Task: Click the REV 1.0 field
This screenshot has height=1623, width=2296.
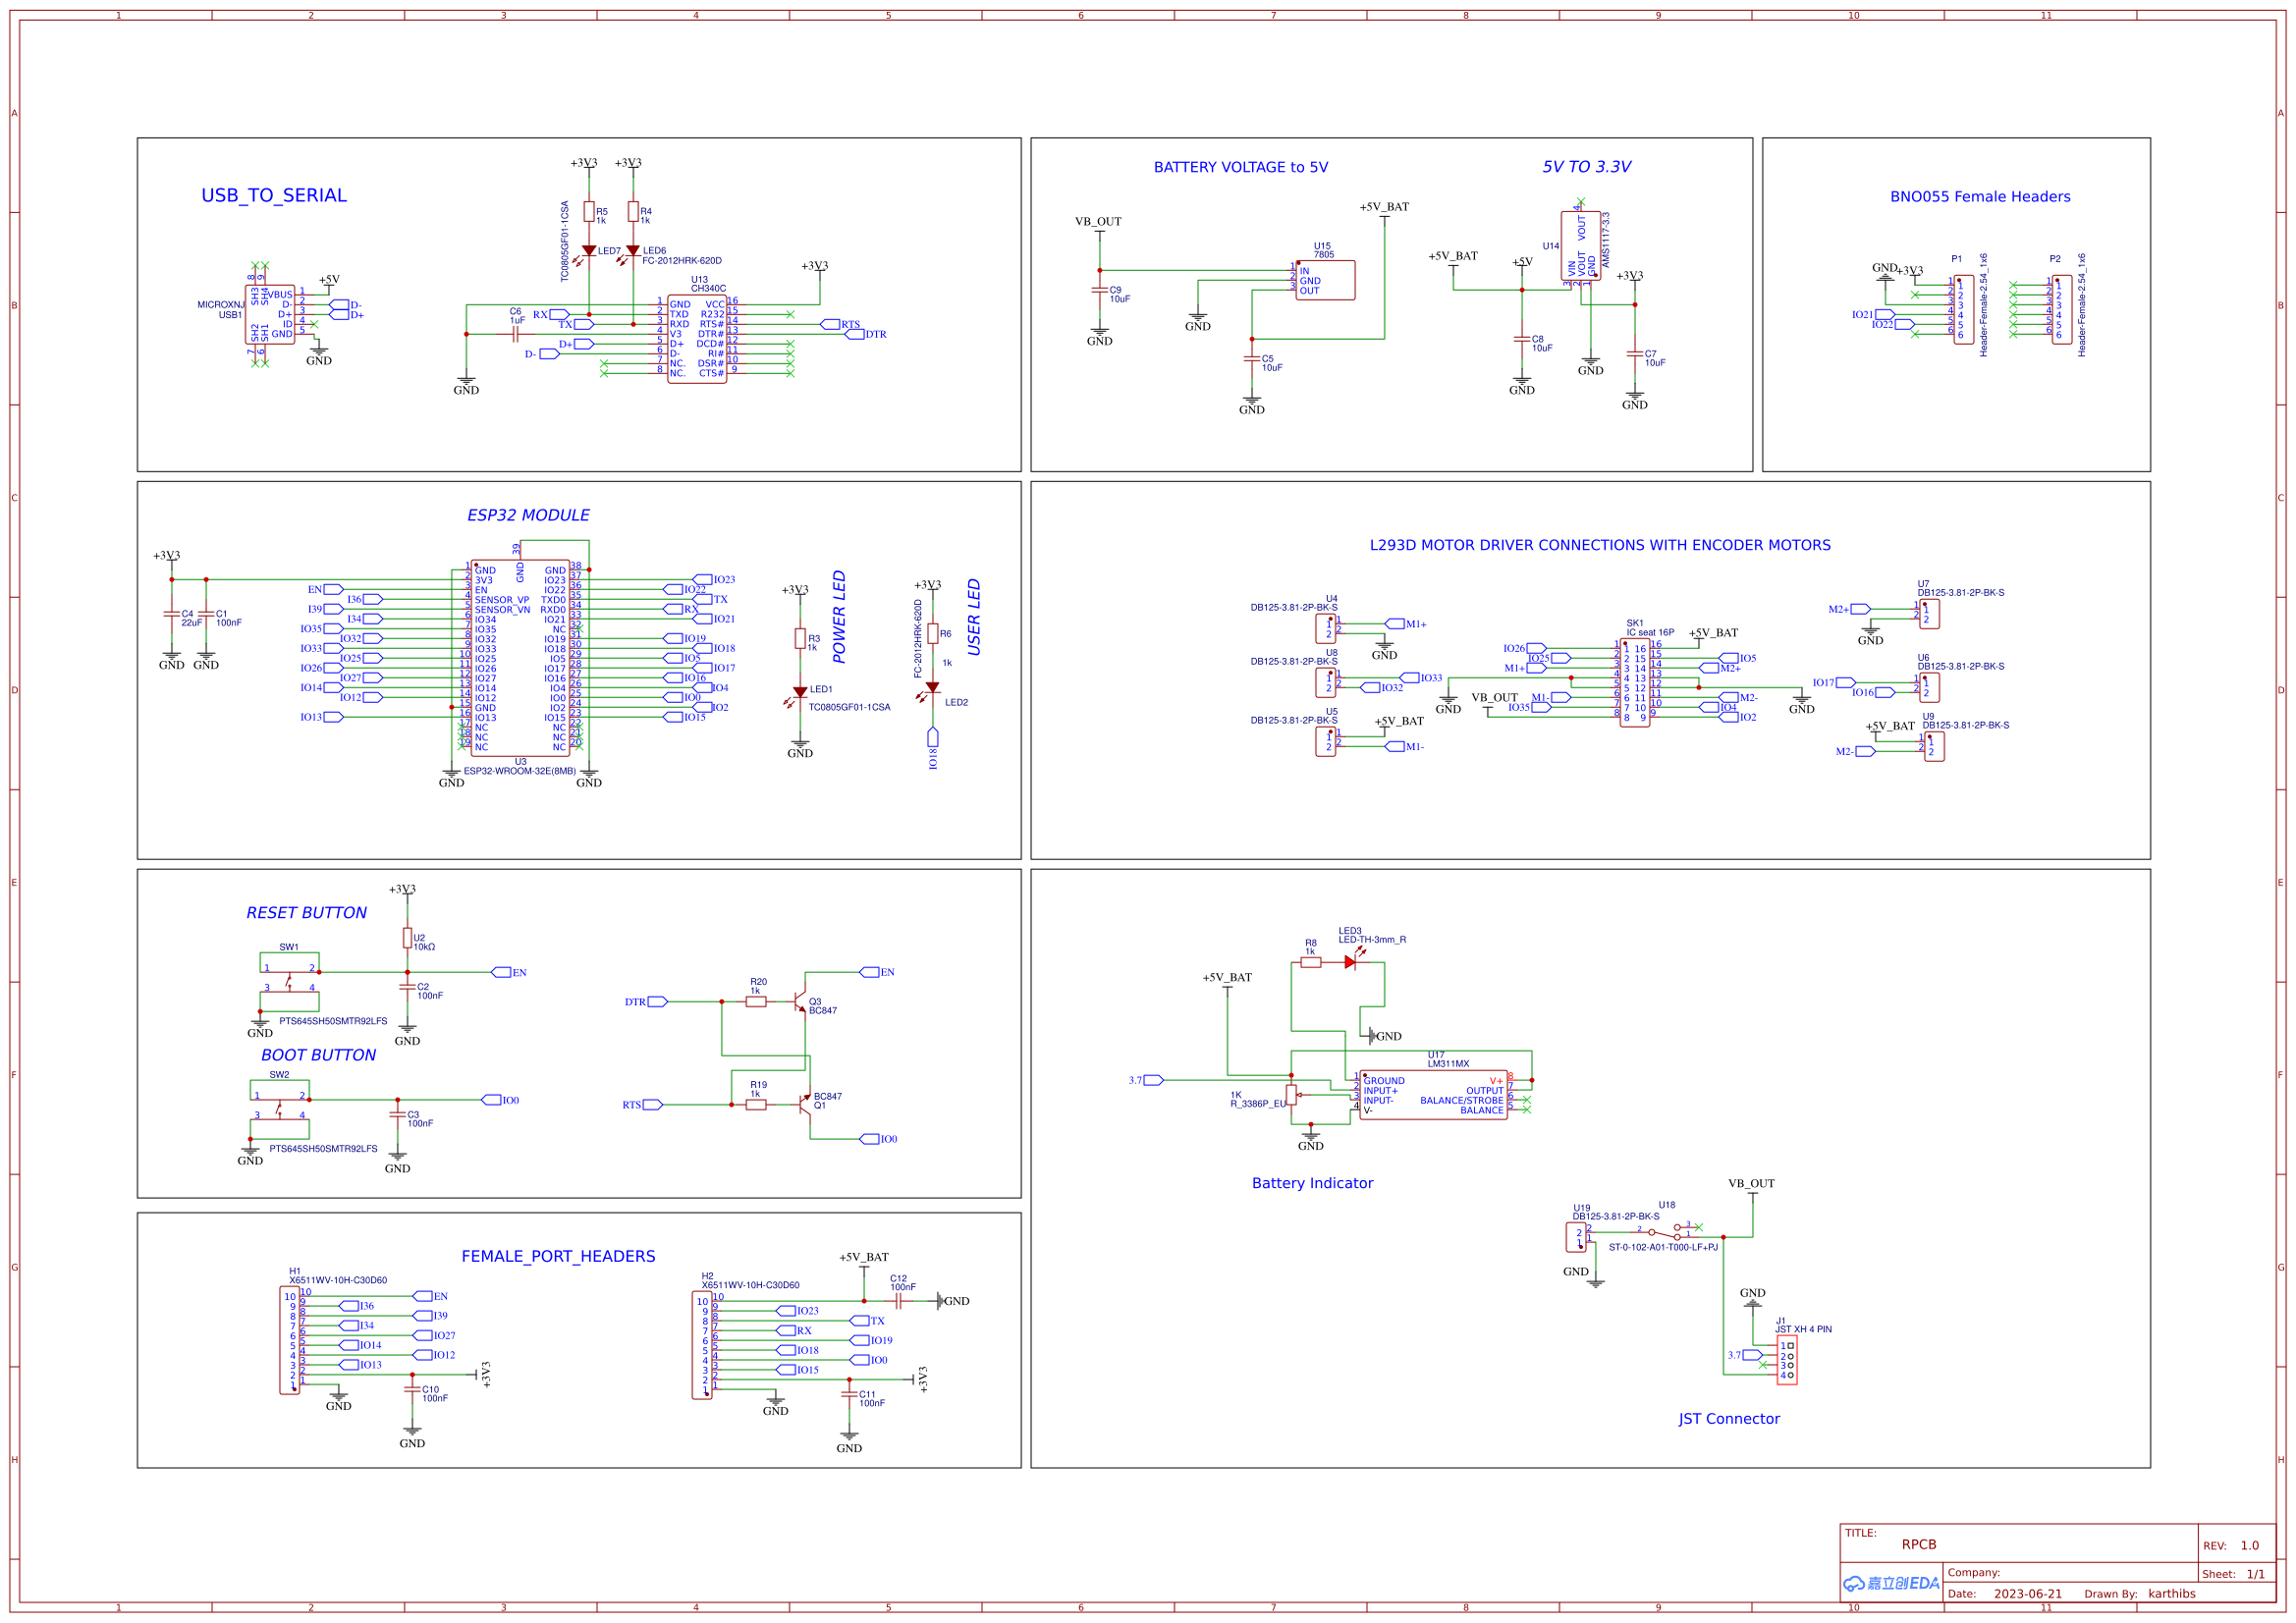Action: [x=2249, y=1544]
